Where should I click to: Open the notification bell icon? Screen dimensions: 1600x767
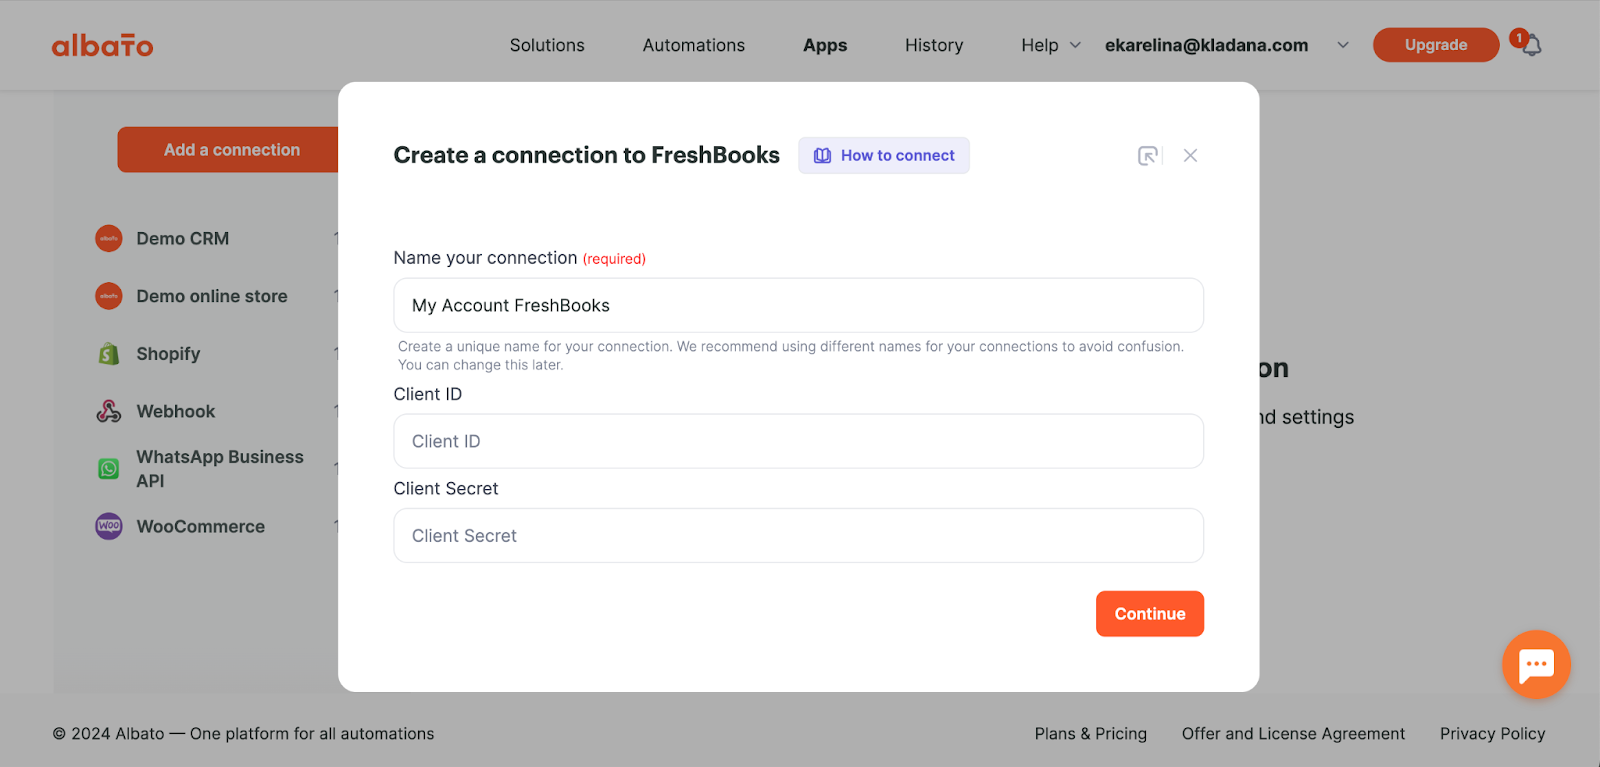coord(1531,45)
